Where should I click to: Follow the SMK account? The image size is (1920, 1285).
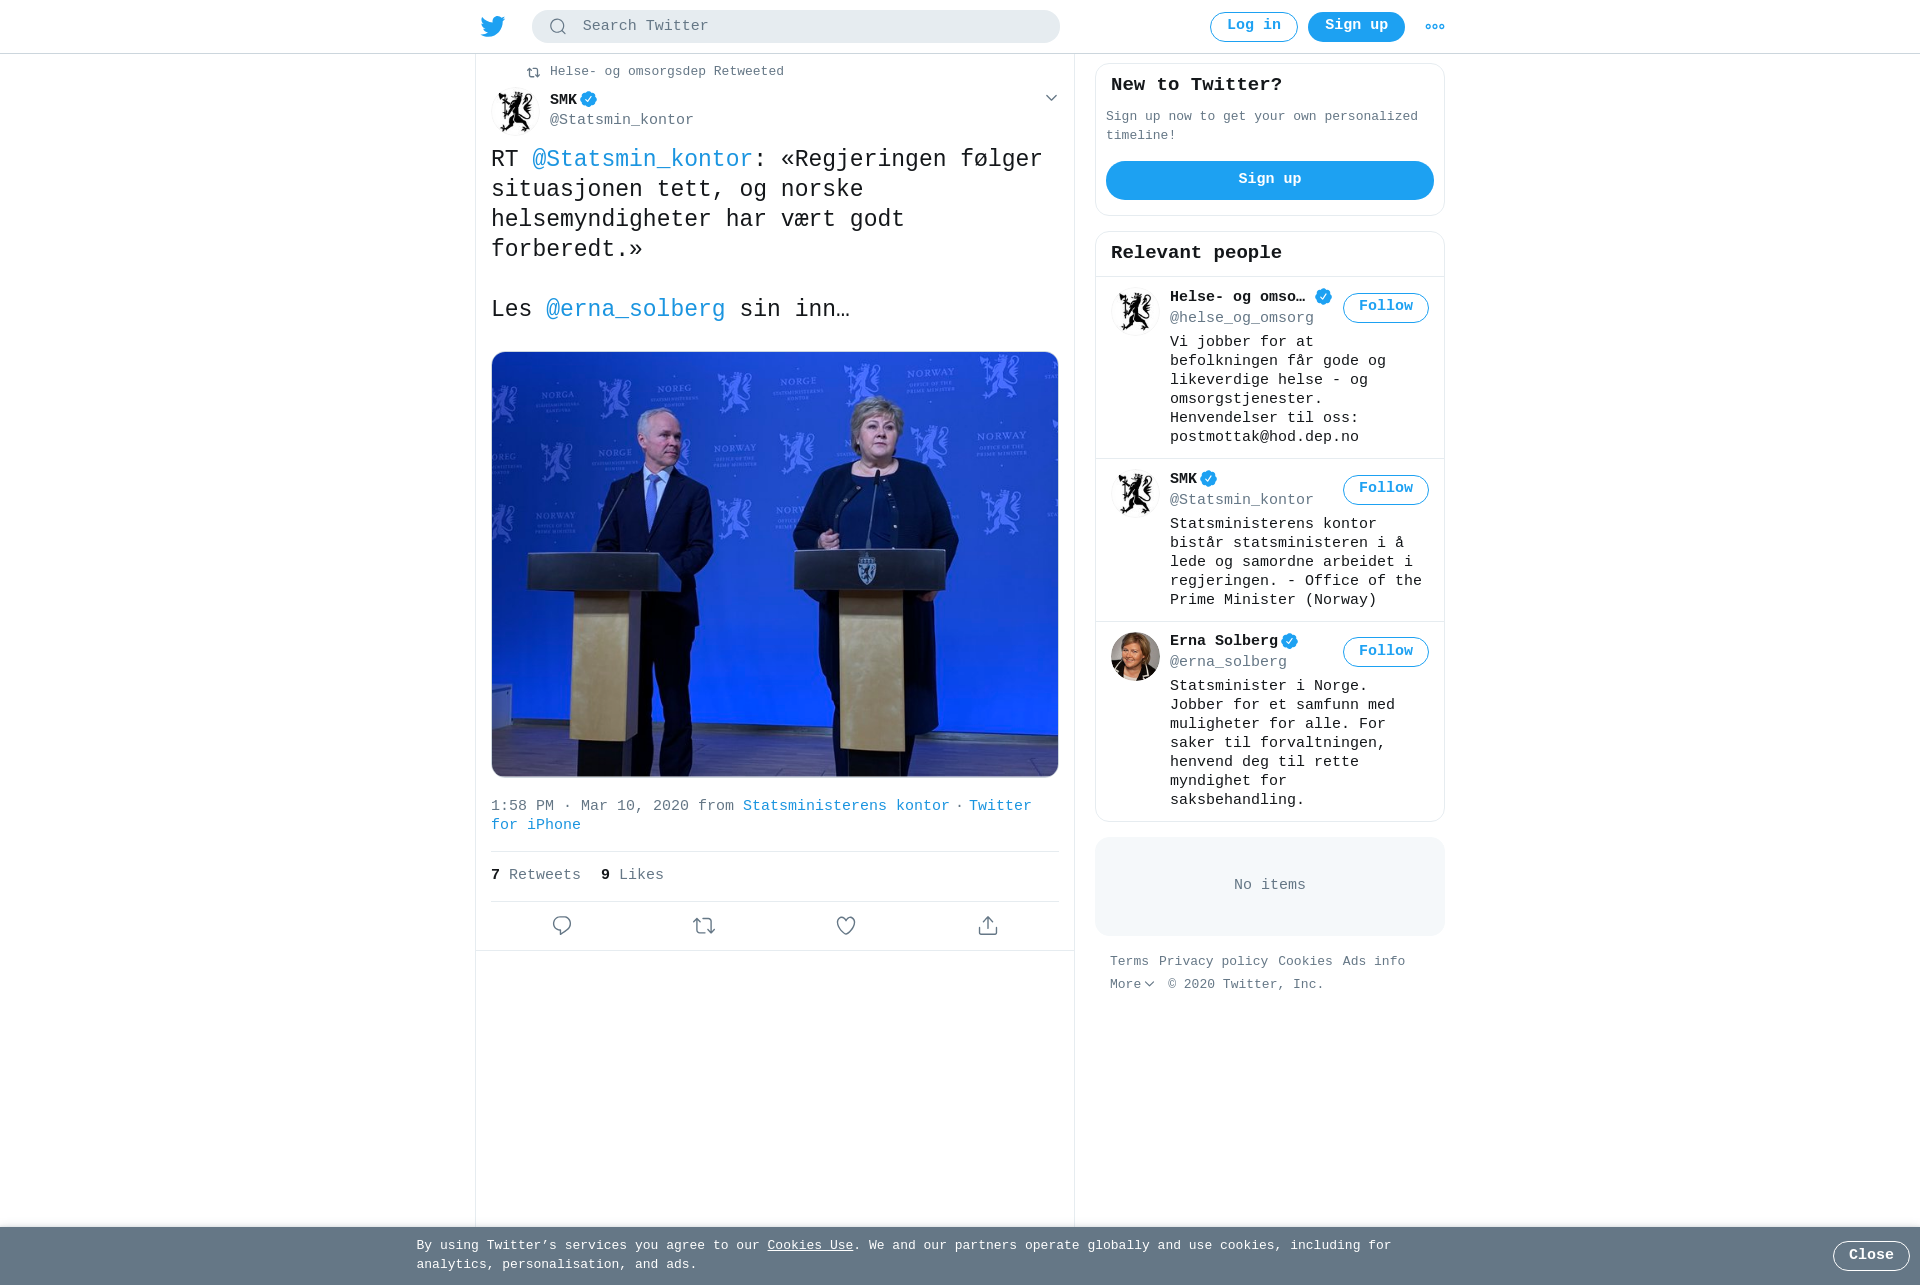(x=1386, y=490)
